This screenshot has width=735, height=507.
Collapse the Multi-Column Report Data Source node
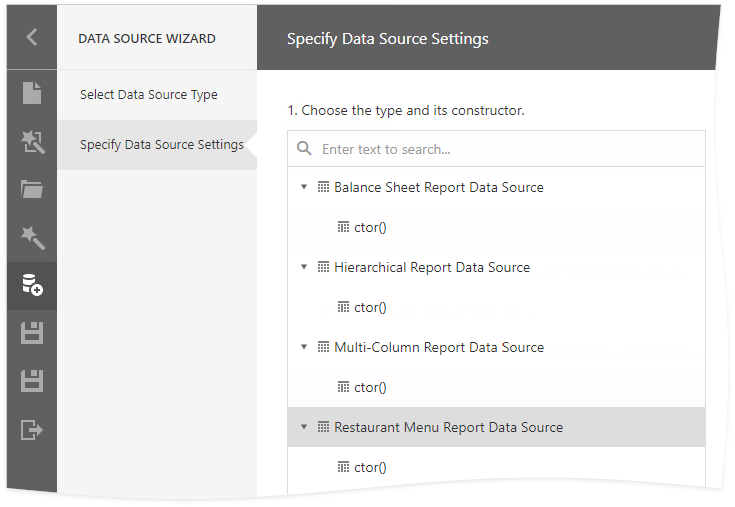304,347
